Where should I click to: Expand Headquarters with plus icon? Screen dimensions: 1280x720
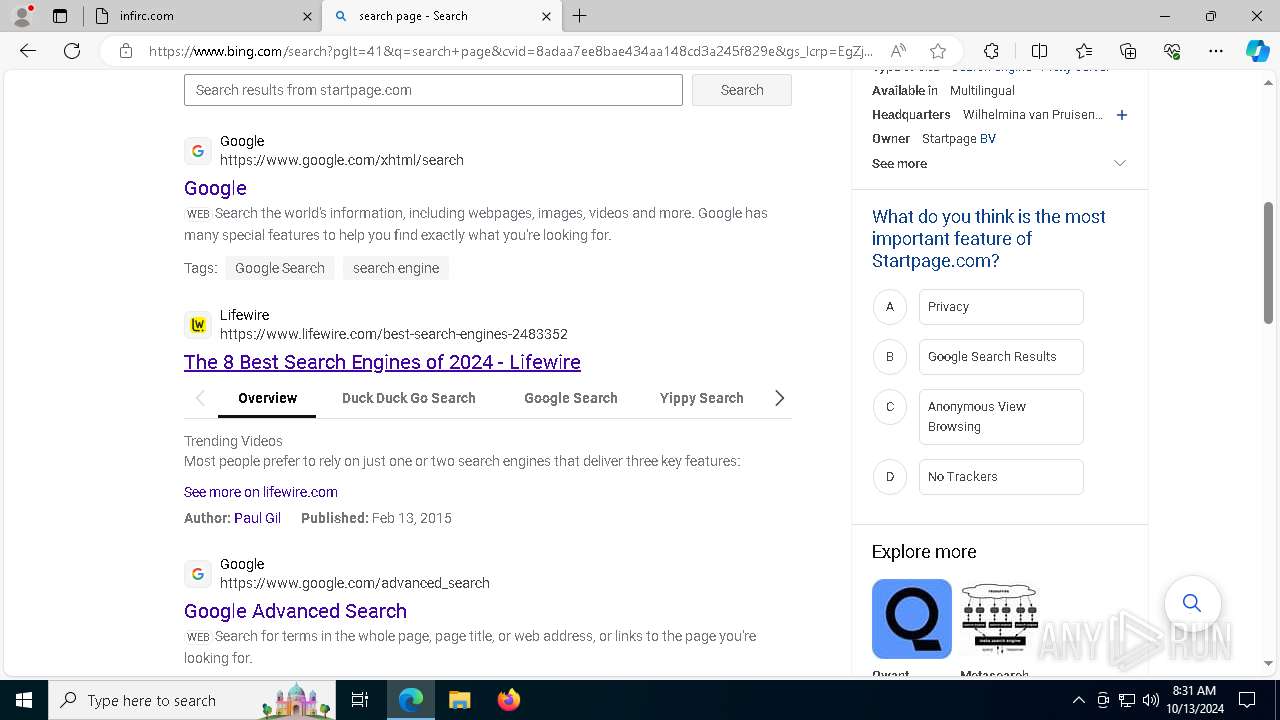[x=1122, y=115]
